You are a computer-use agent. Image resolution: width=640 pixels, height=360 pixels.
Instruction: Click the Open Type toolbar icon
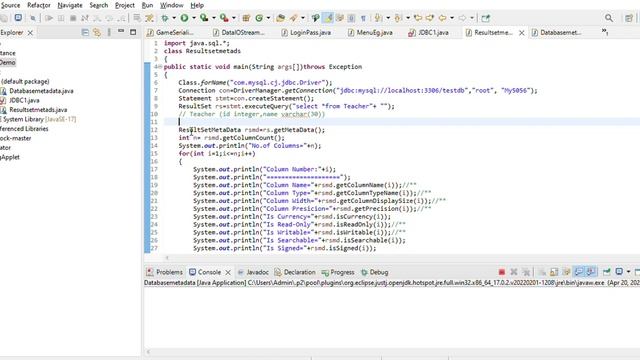(280, 18)
